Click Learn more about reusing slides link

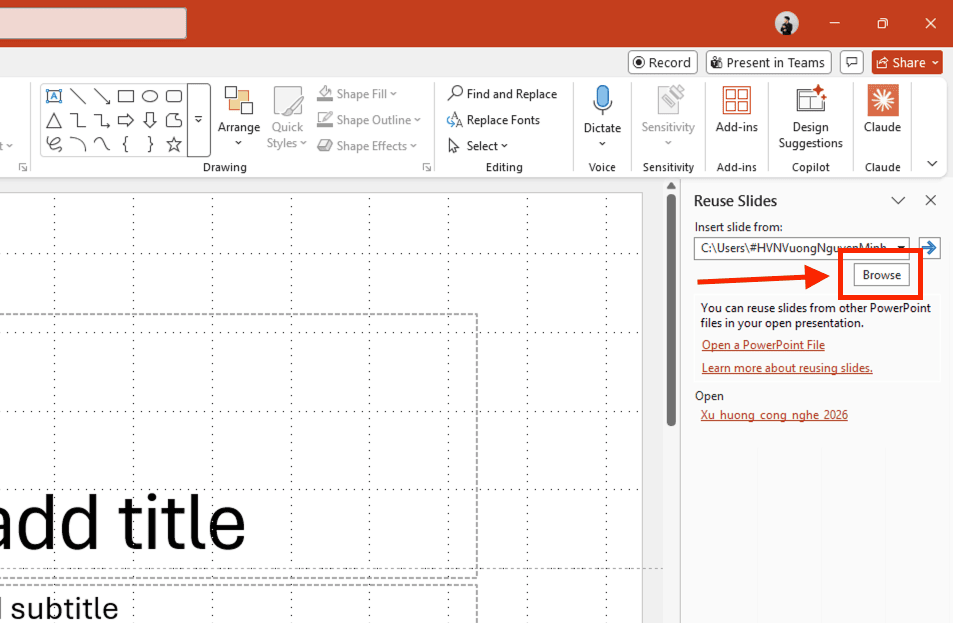(x=787, y=368)
